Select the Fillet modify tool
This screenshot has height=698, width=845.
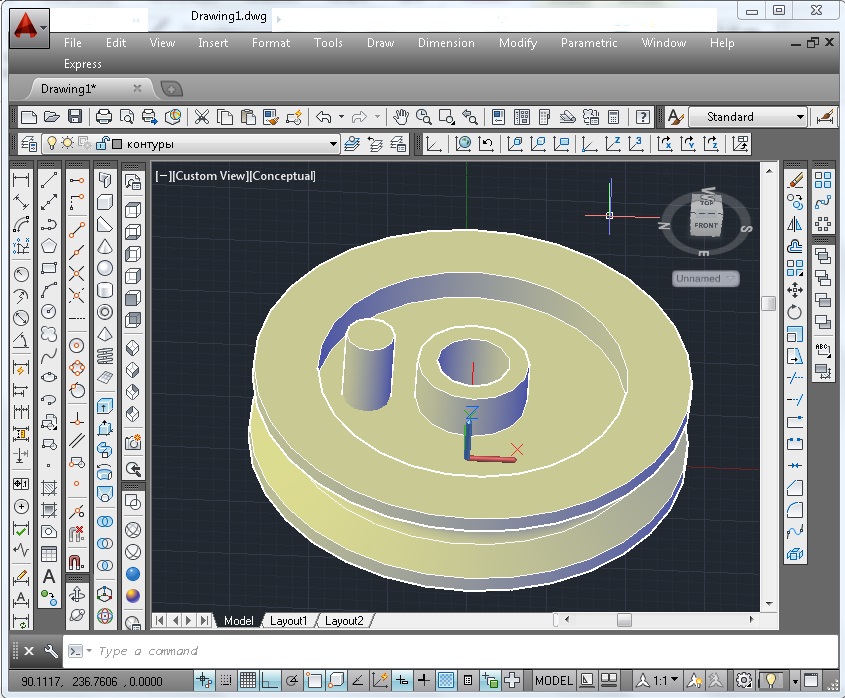click(x=795, y=509)
